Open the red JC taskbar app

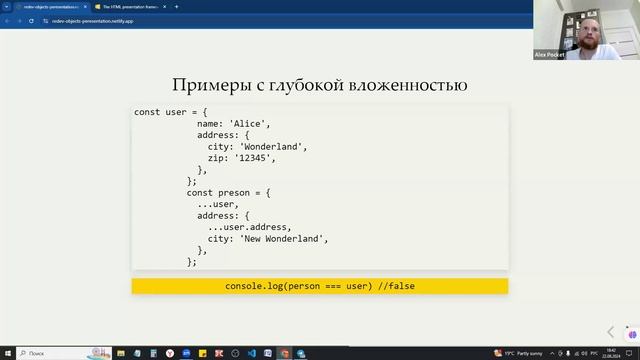click(x=219, y=353)
